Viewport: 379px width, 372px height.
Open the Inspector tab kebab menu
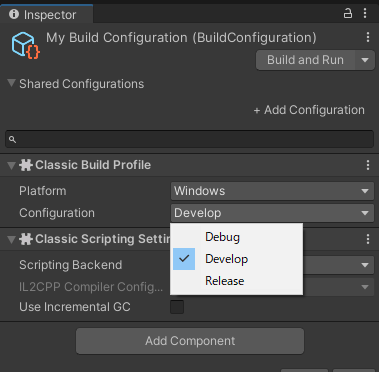365,14
